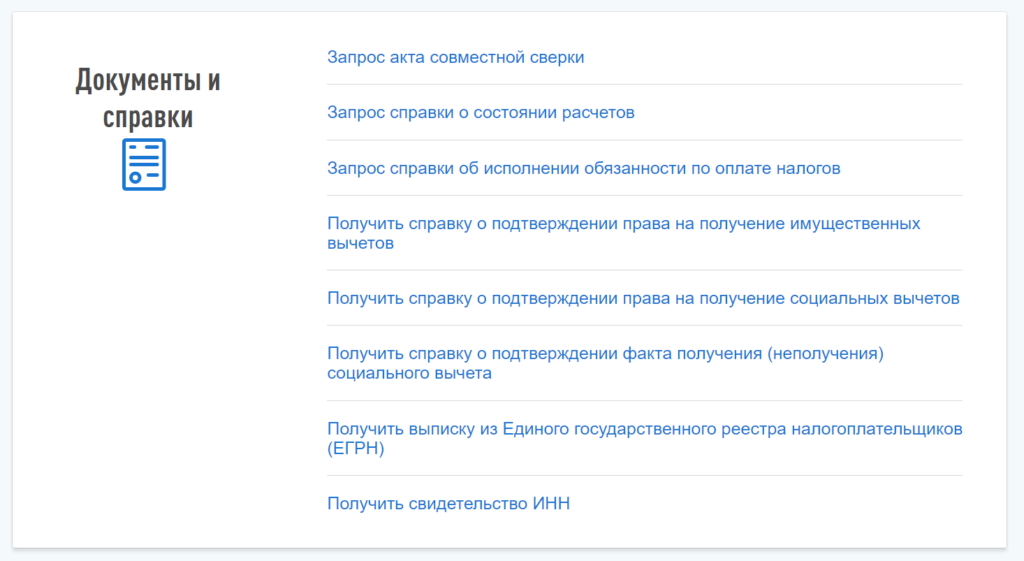The width and height of the screenshot is (1024, 561).
Task: Click divider line below Запрос акта совместной сверки
Action: point(644,85)
